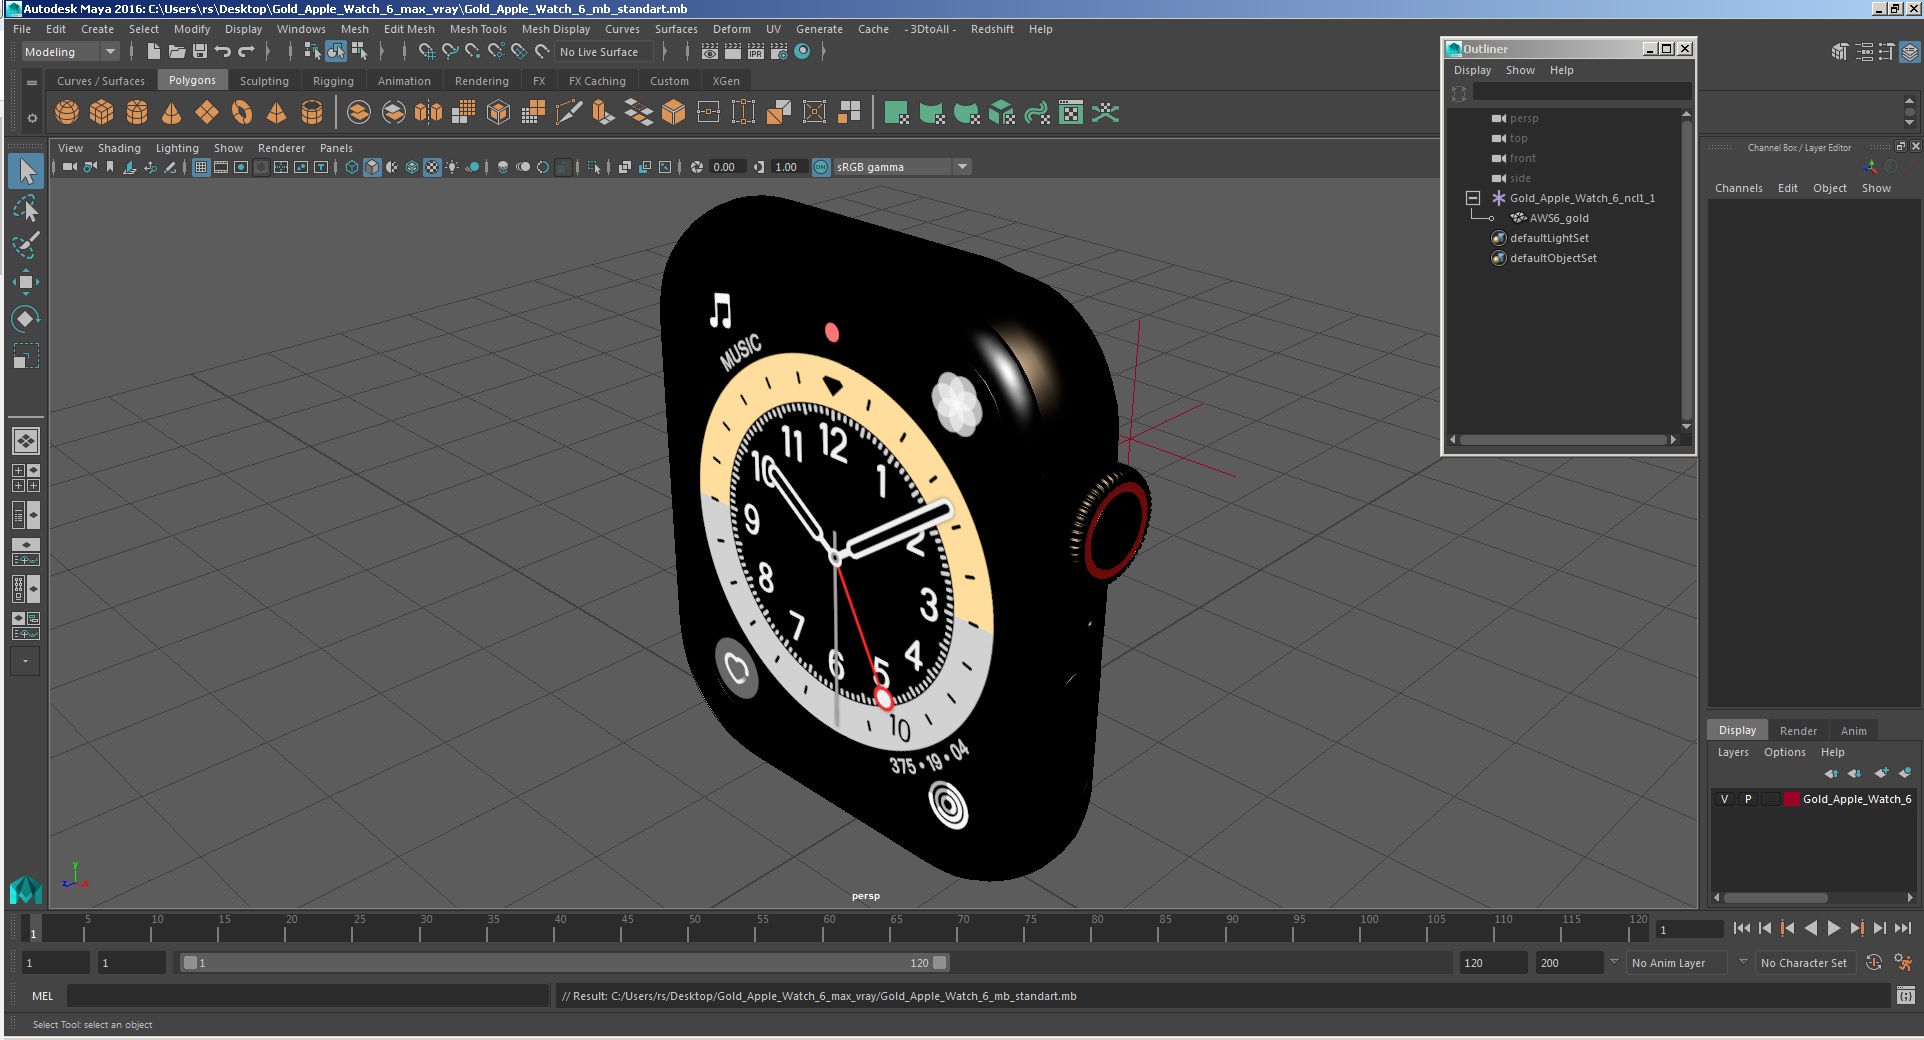Viewport: 1924px width, 1040px height.
Task: Click the New Scene icon
Action: pos(153,51)
